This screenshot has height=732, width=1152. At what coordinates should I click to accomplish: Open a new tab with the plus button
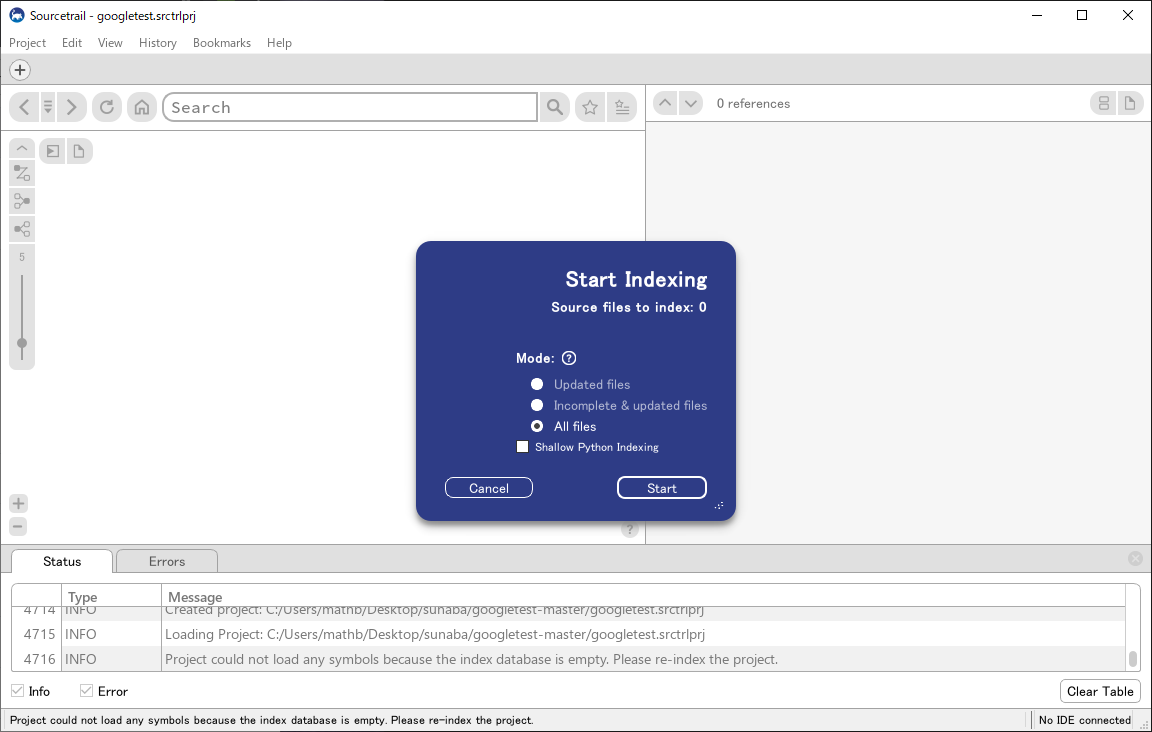point(20,70)
